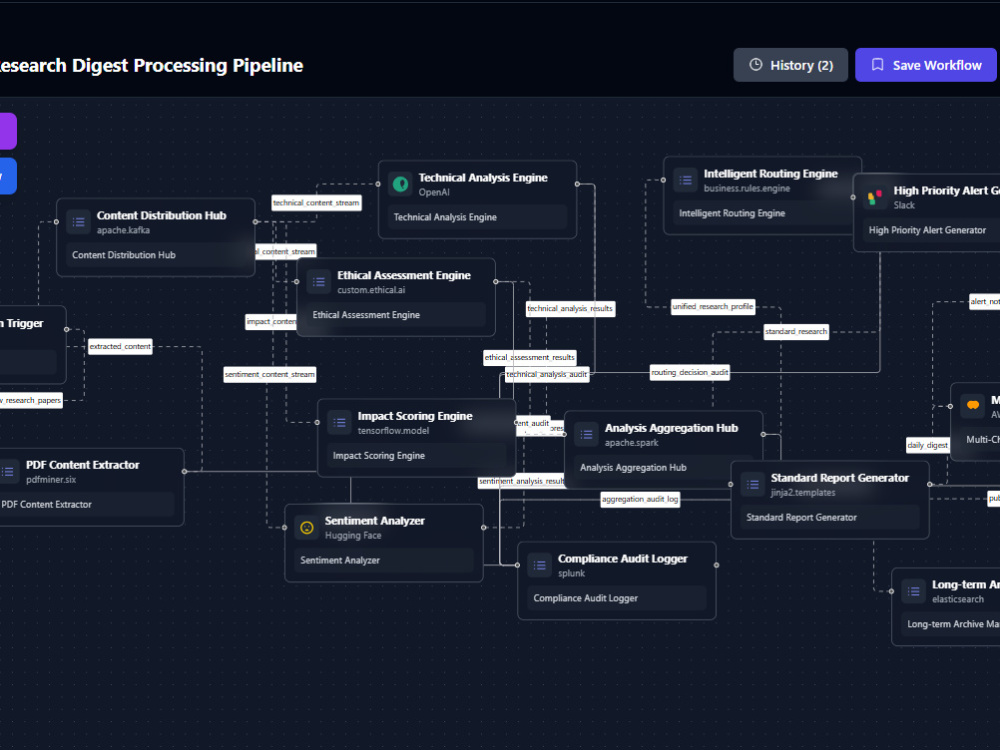
Task: Select the aggregation_audit_log edge label
Action: coord(640,499)
